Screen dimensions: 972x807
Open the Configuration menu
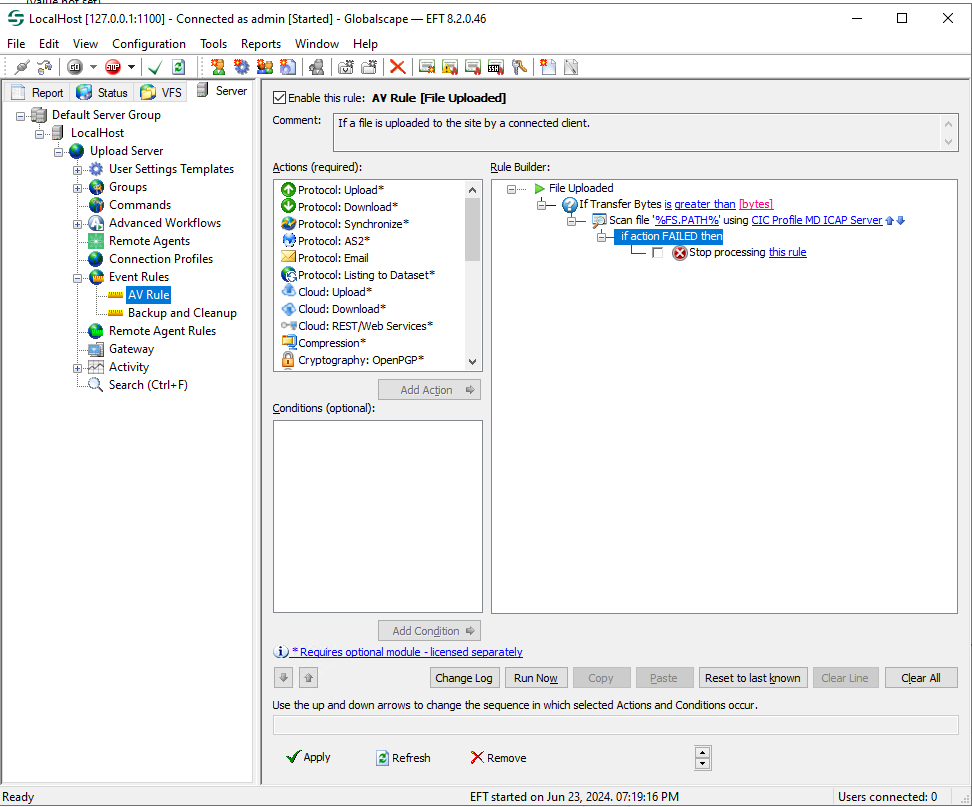pos(149,44)
